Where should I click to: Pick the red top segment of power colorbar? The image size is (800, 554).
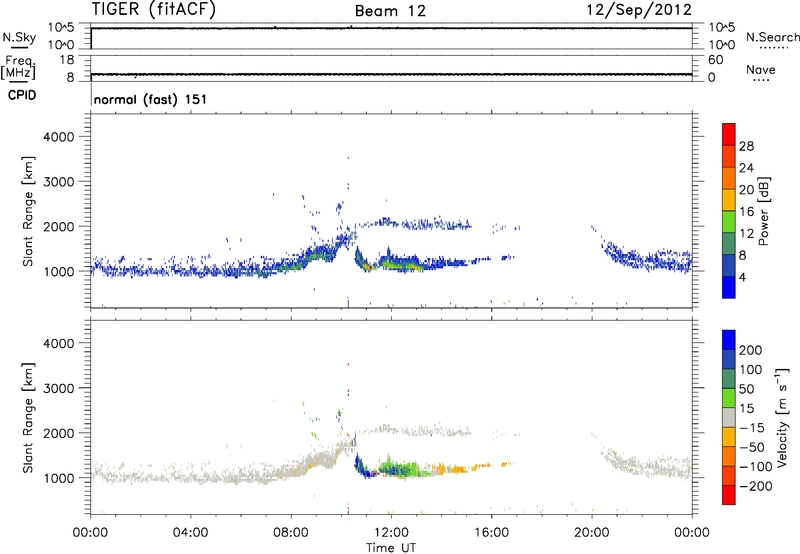pyautogui.click(x=729, y=134)
